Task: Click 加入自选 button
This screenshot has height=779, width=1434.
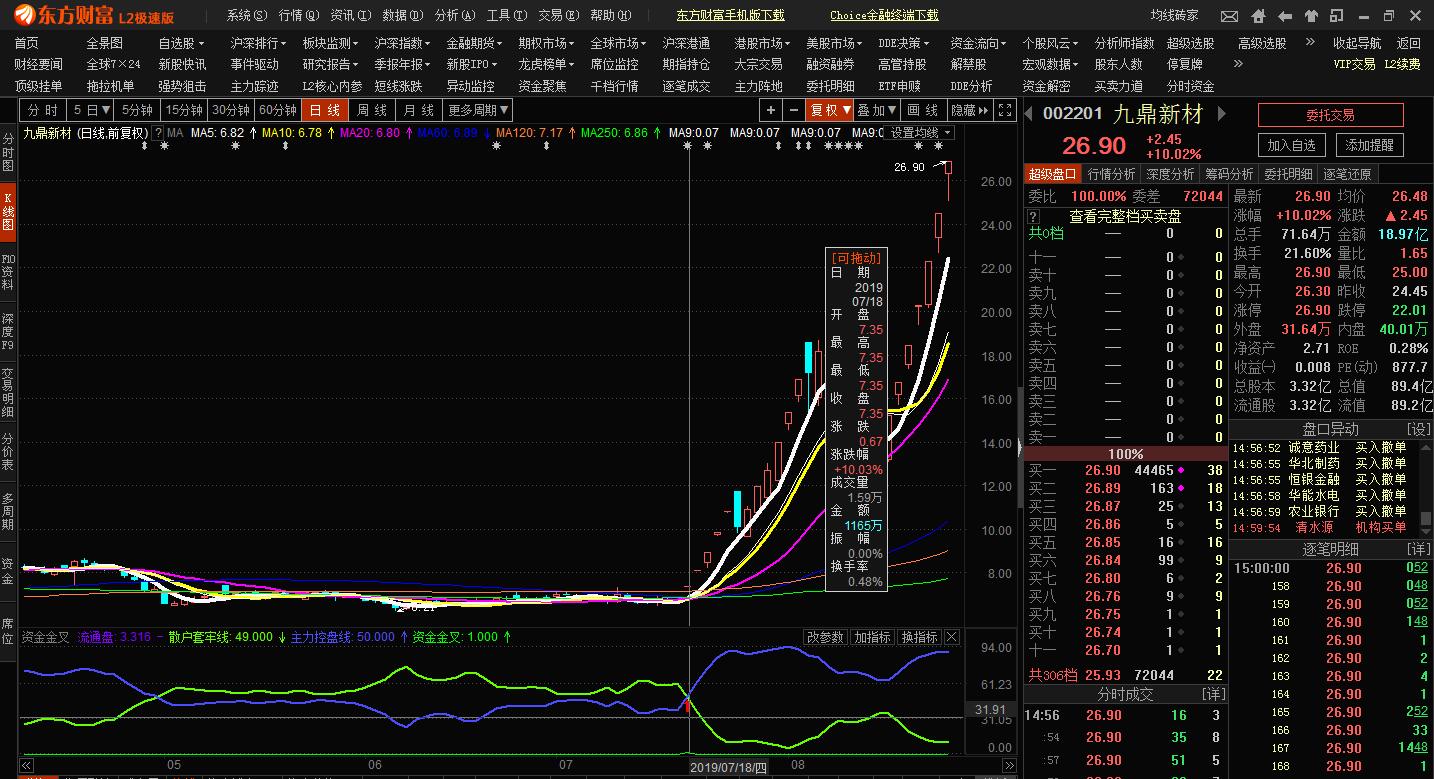Action: pyautogui.click(x=1291, y=145)
